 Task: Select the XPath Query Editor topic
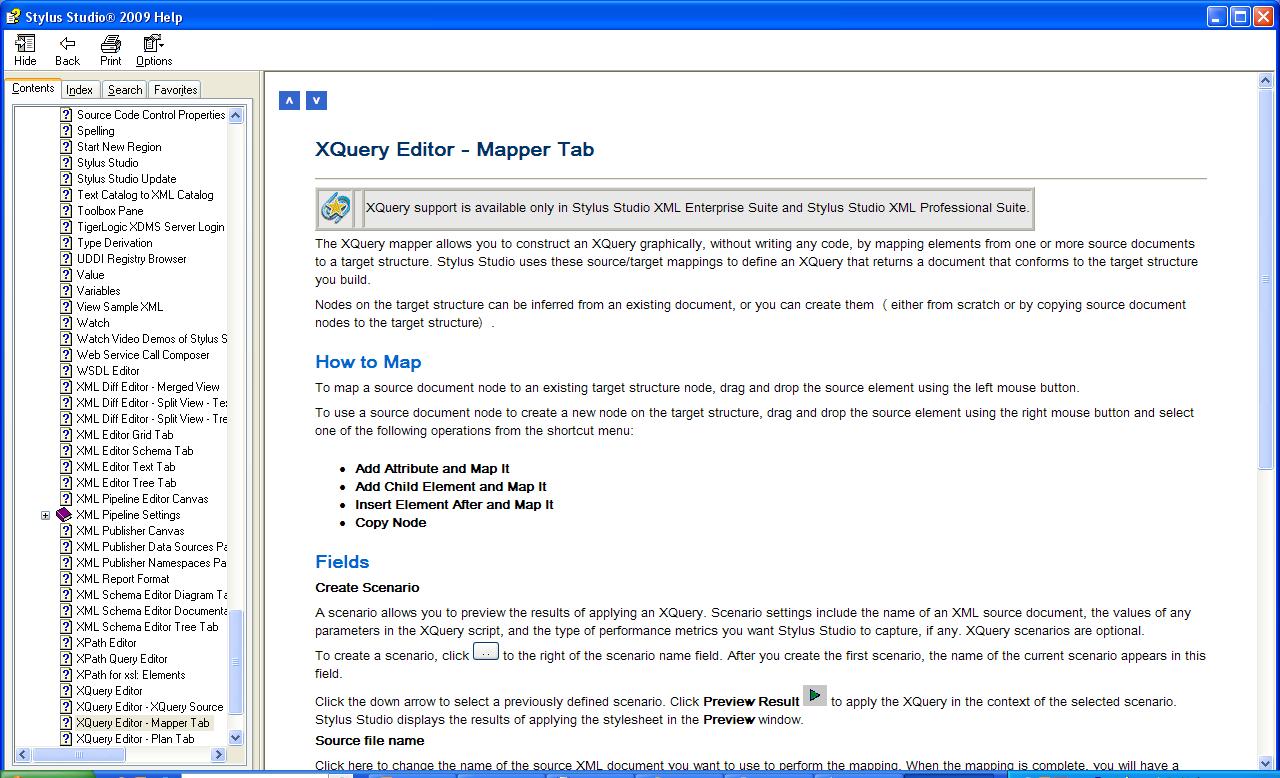[x=122, y=659]
